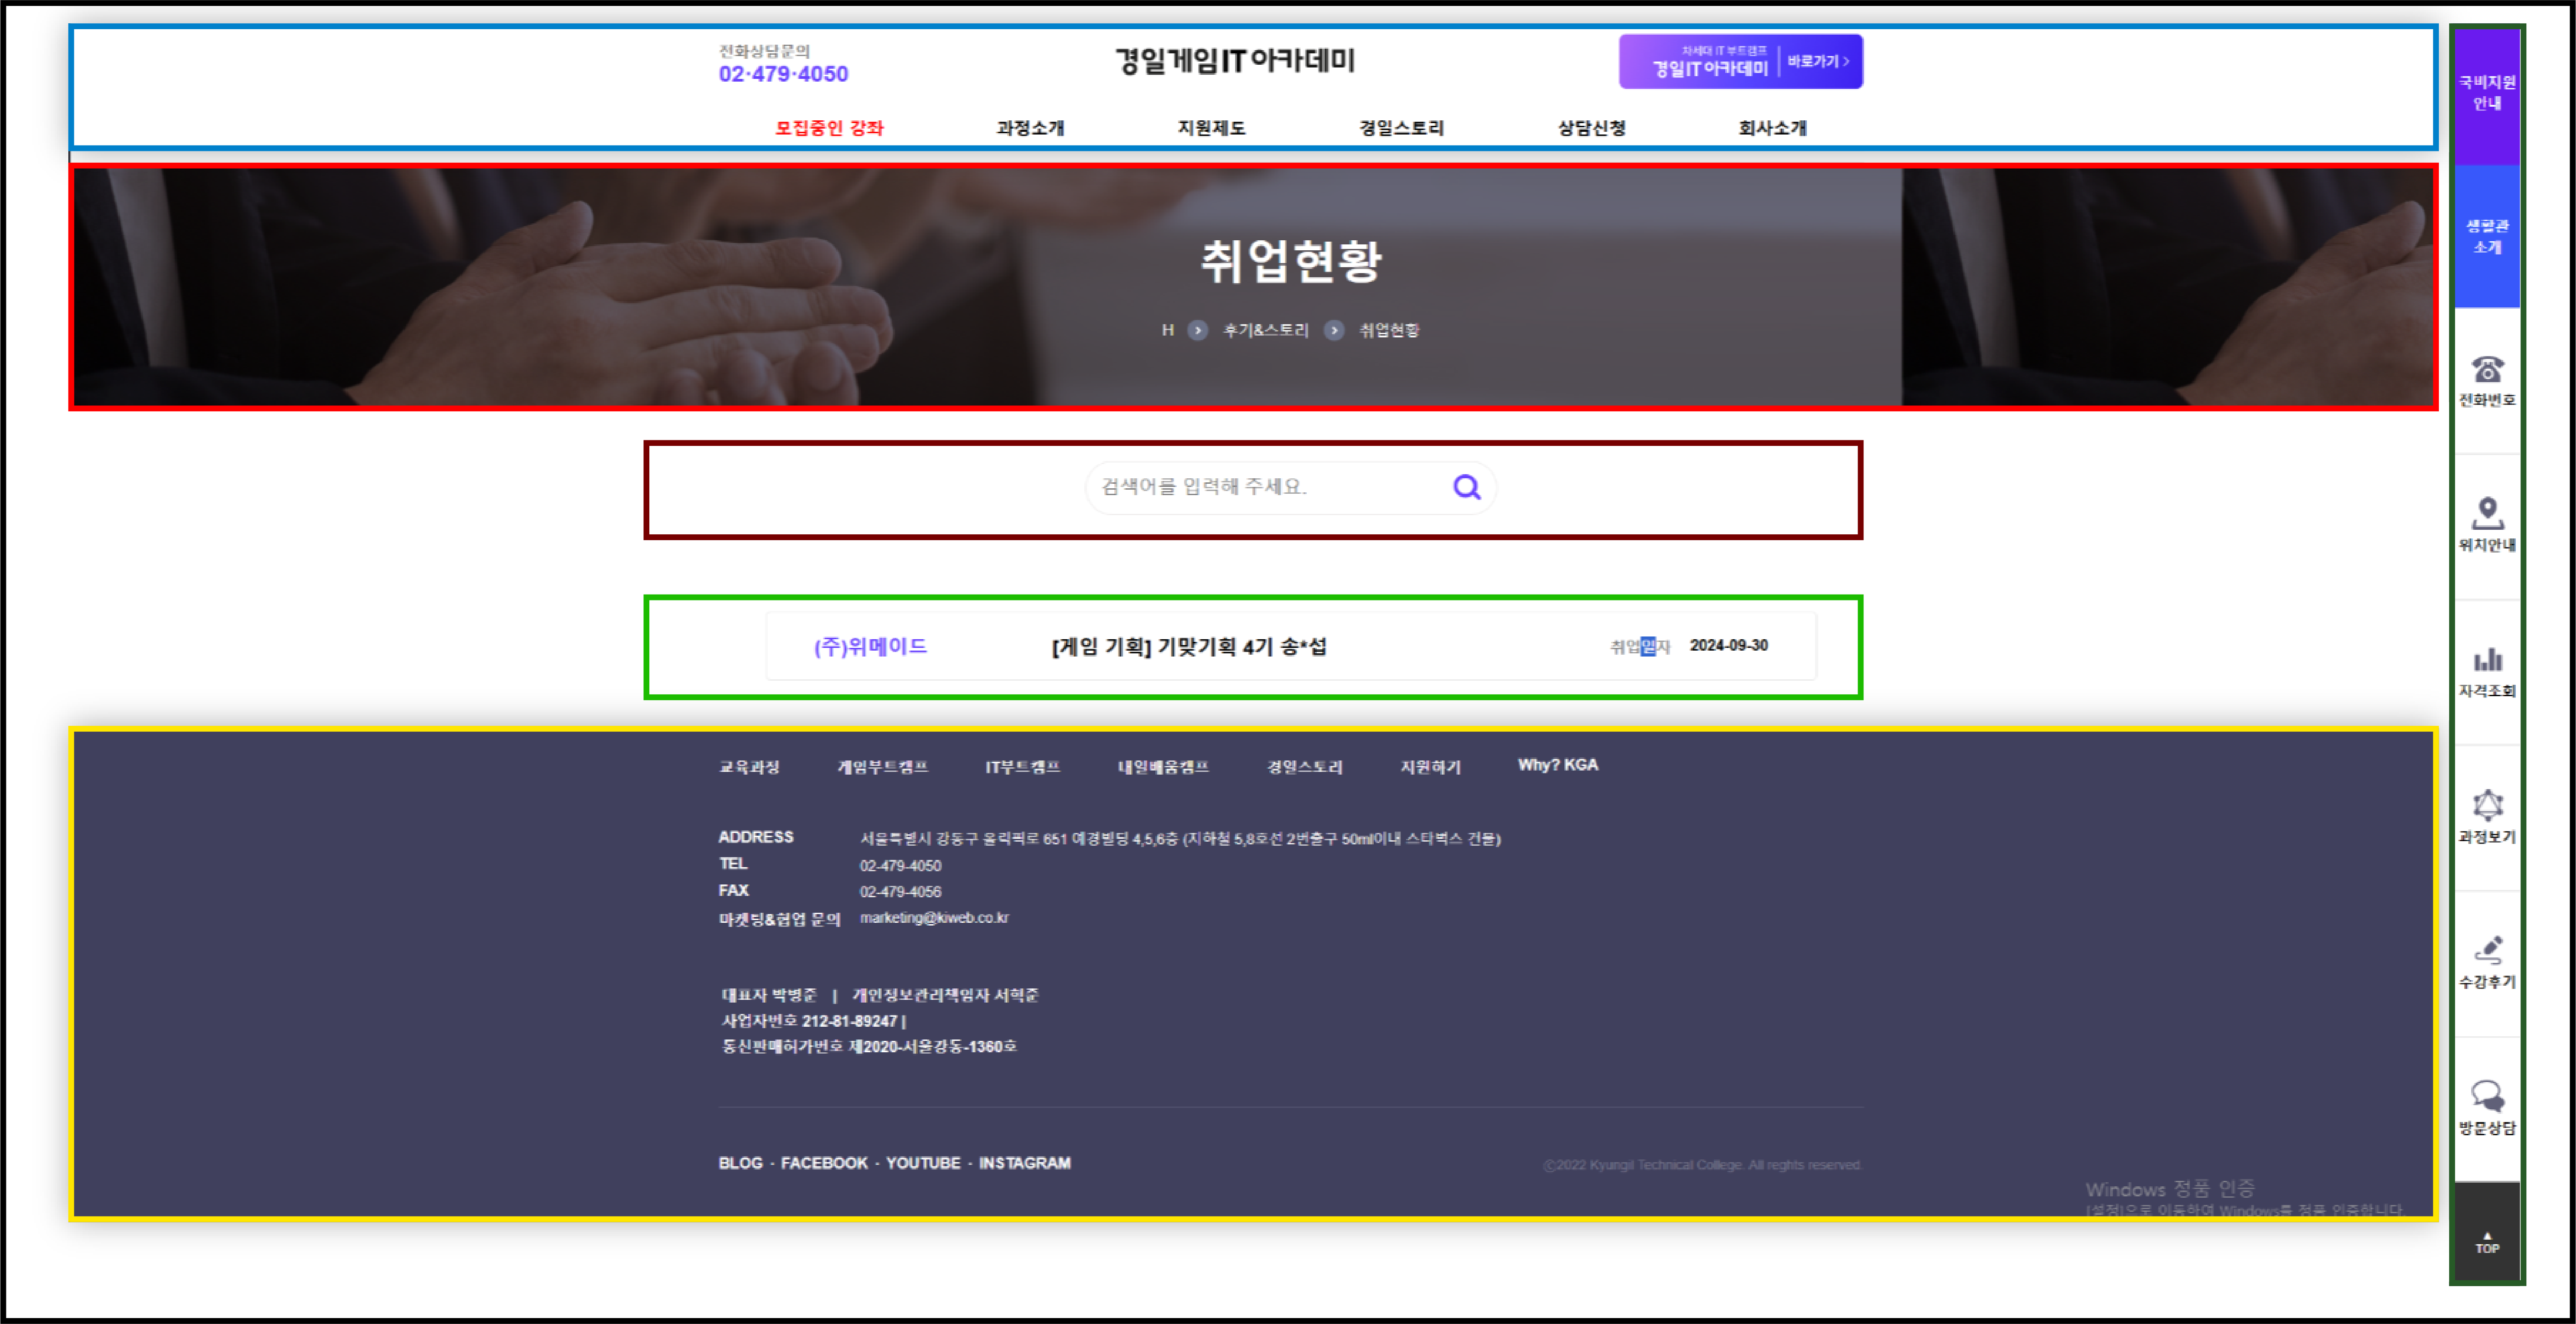The height and width of the screenshot is (1324, 2576).
Task: Open the 위치안내 location sidebar icon
Action: [x=2487, y=526]
